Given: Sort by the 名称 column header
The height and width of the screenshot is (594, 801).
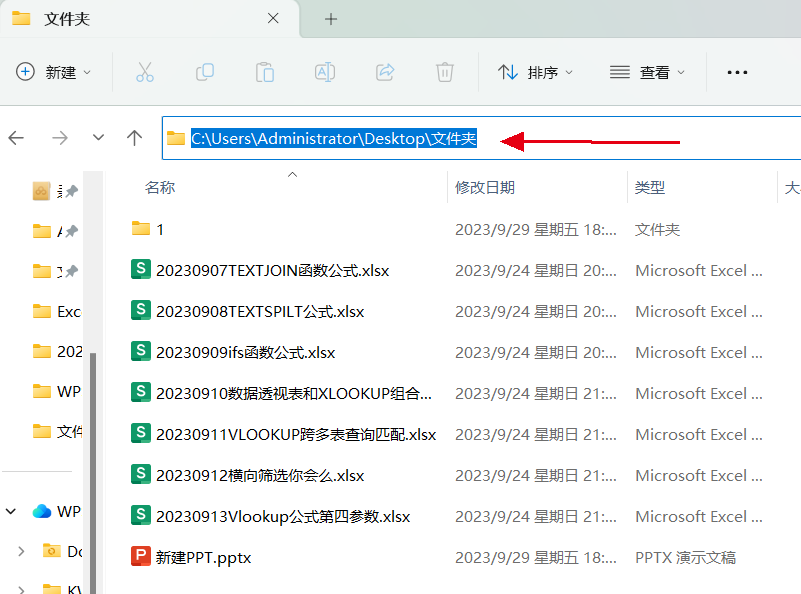Looking at the screenshot, I should coord(159,187).
